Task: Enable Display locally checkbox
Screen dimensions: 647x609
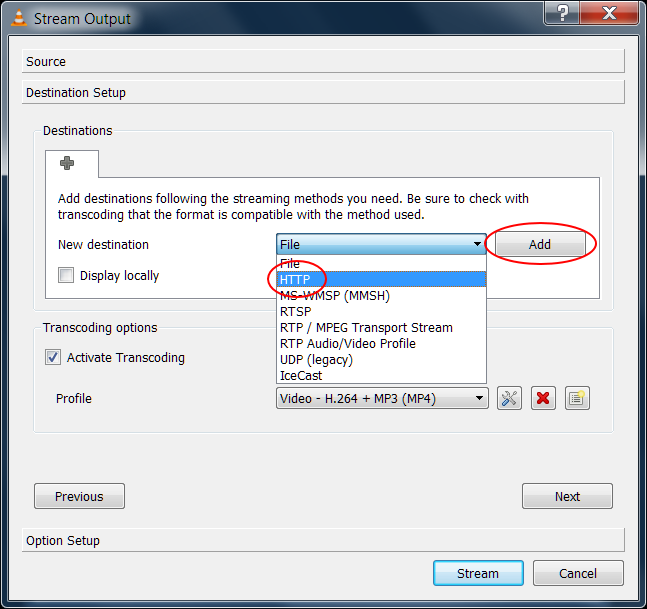Action: [66, 275]
